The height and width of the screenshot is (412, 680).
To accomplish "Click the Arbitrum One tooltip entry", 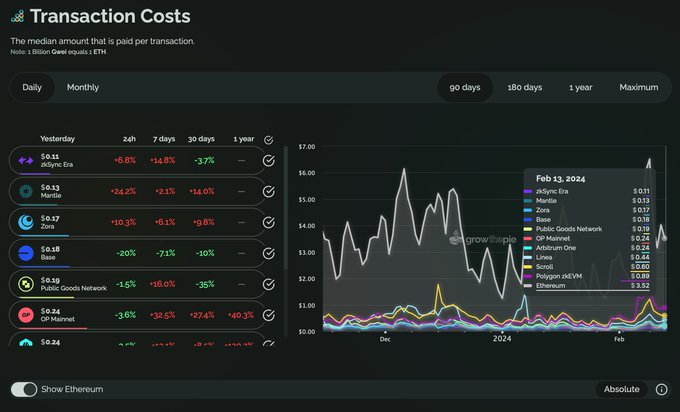I will tap(587, 248).
